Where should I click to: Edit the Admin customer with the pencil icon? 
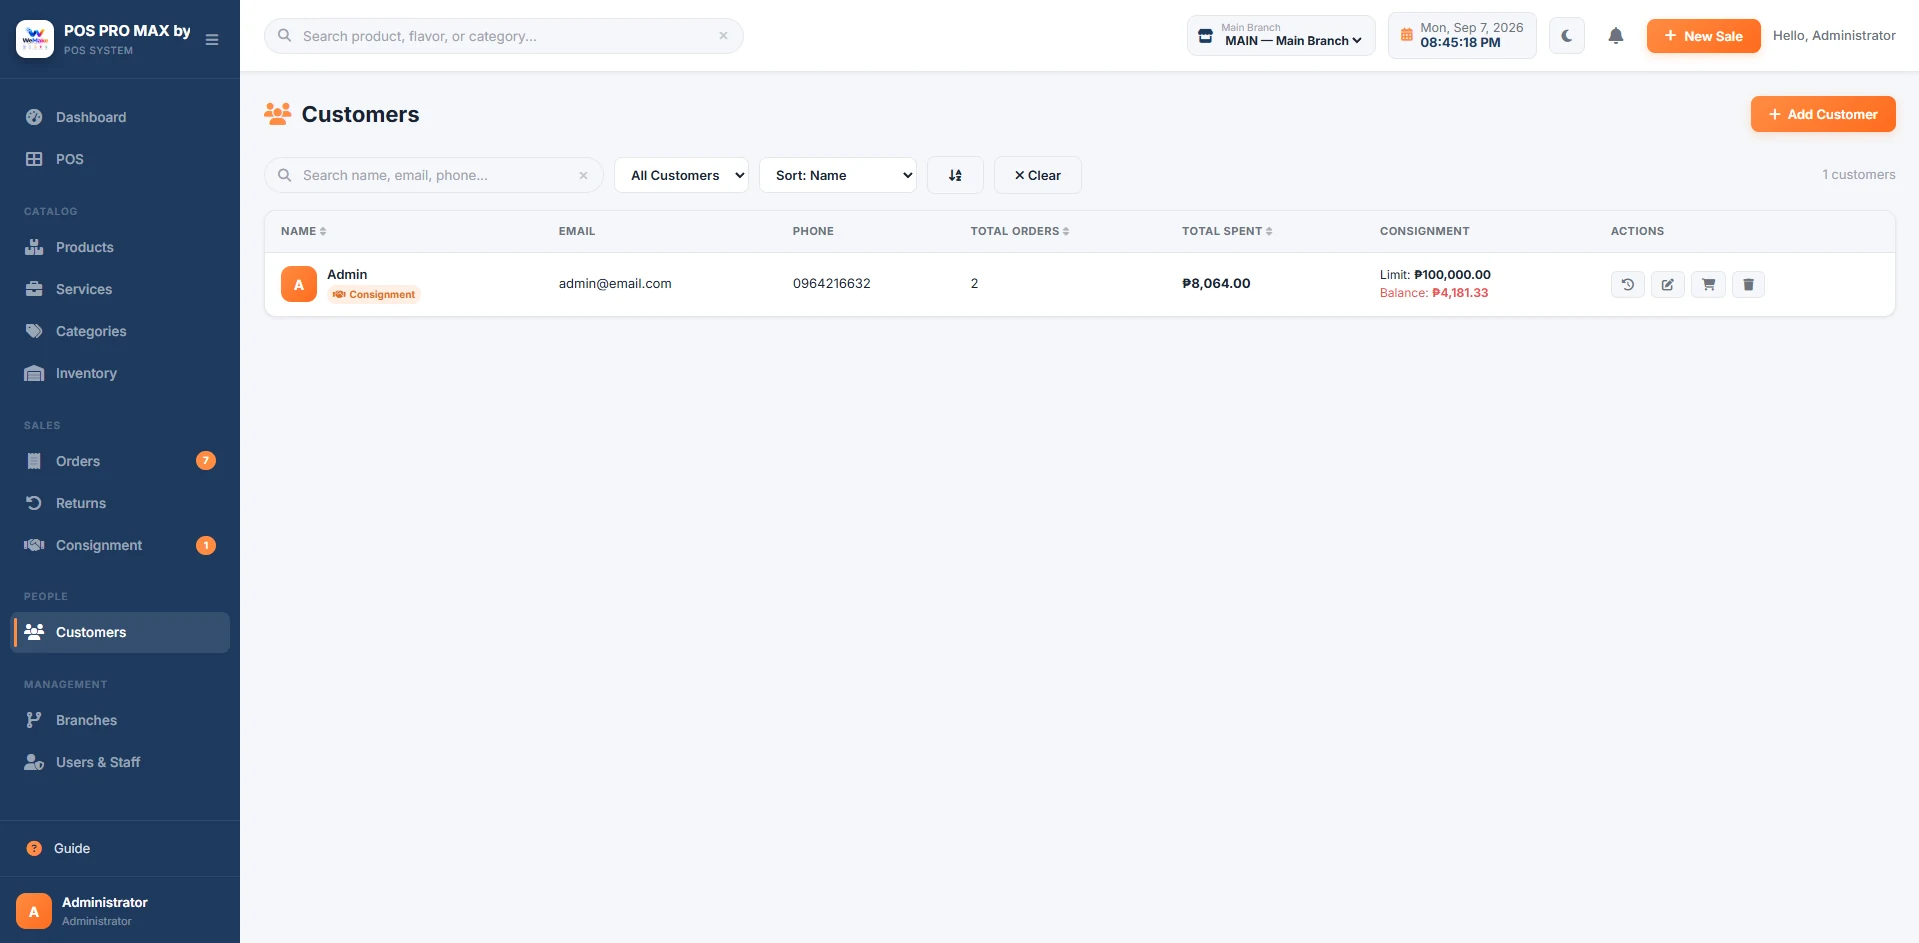click(1667, 284)
